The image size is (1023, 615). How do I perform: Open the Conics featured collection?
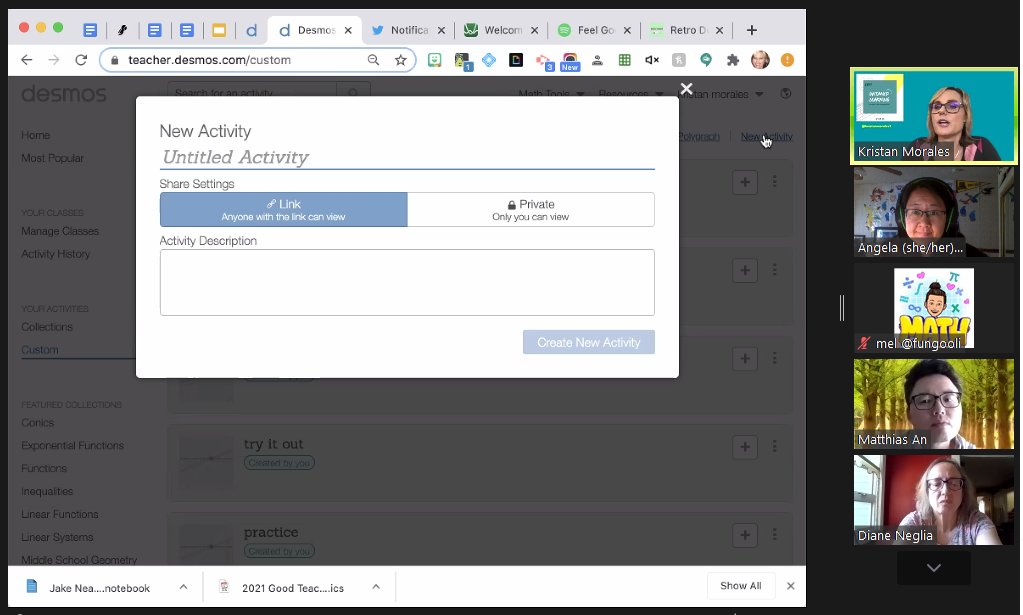pos(37,423)
